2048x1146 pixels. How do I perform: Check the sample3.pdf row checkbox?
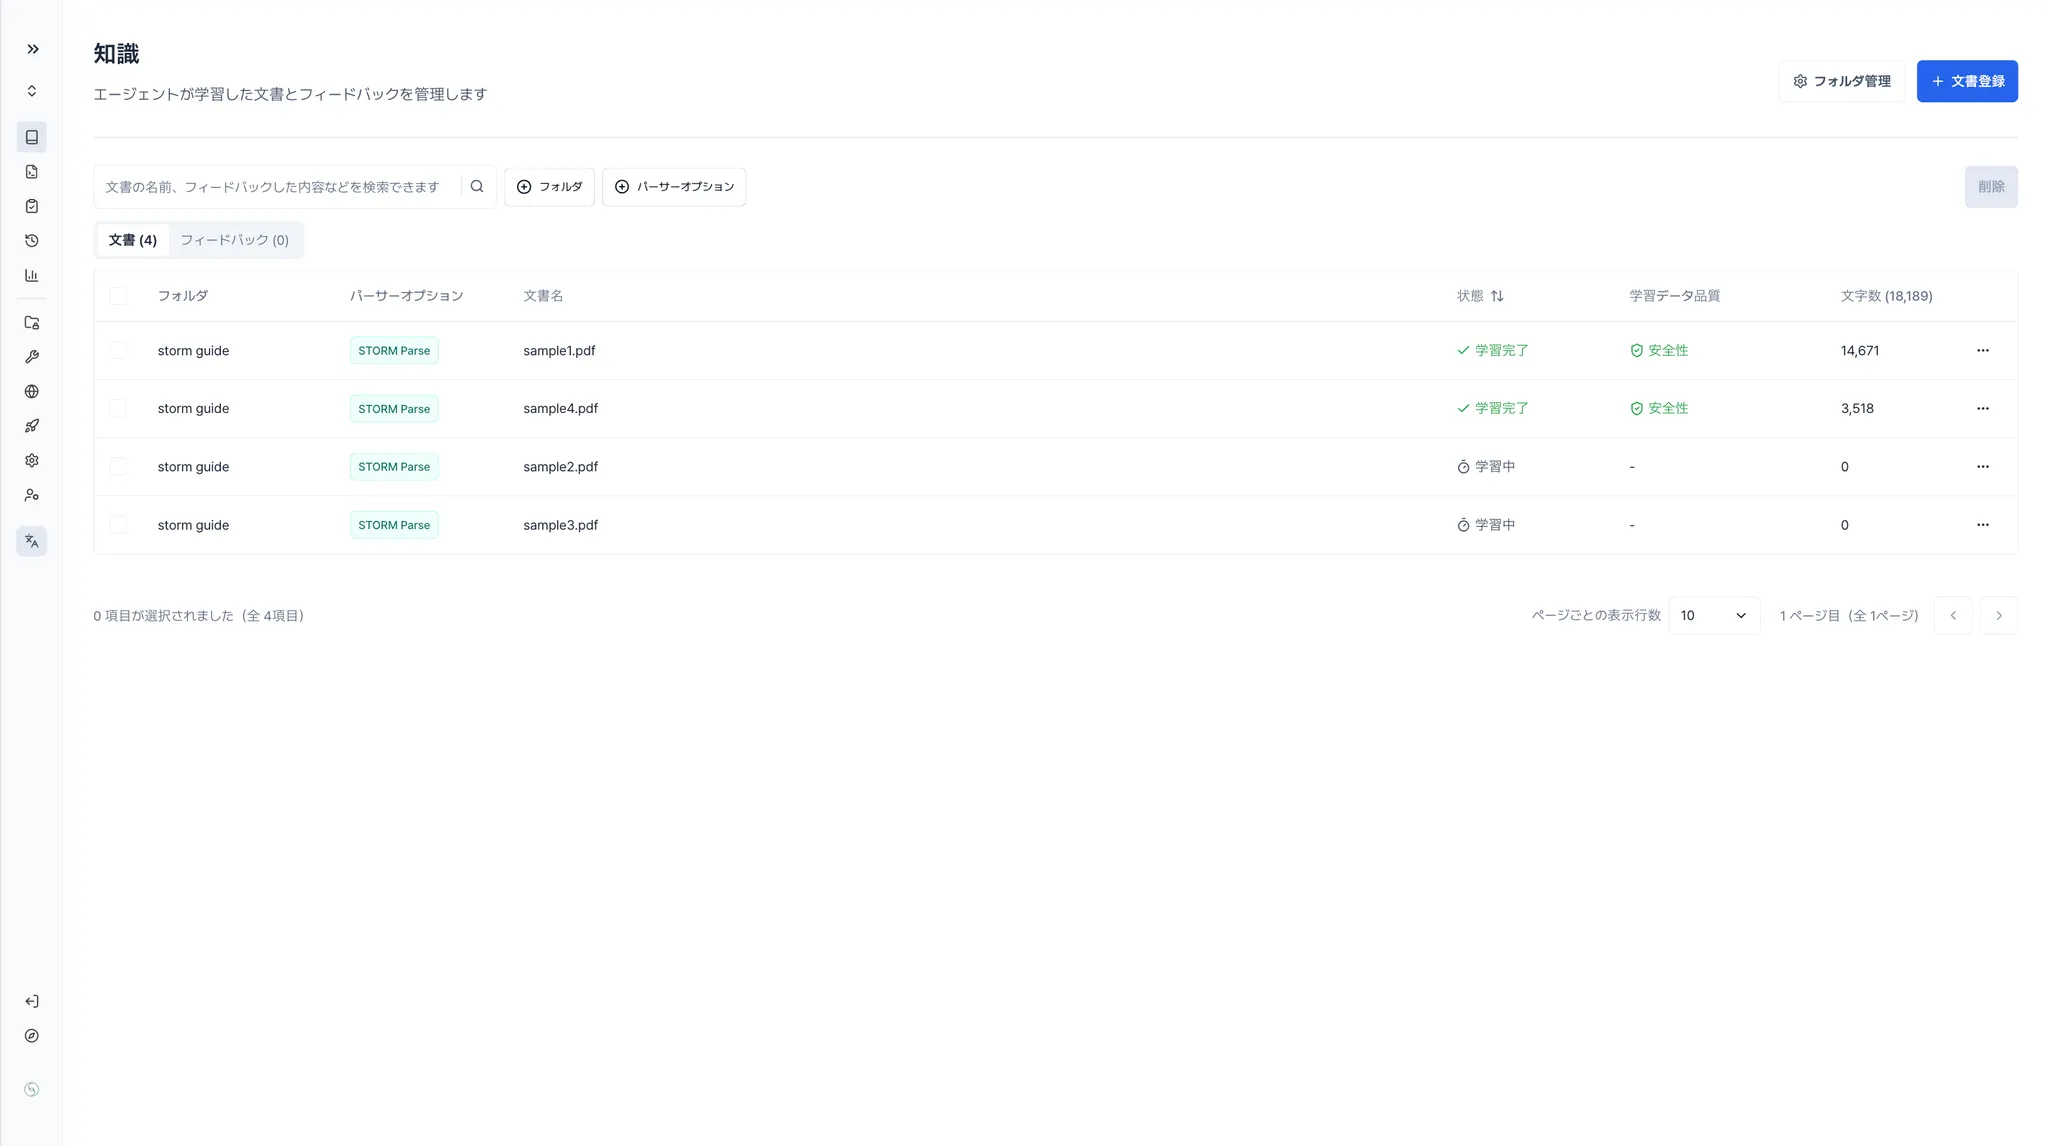pos(118,525)
